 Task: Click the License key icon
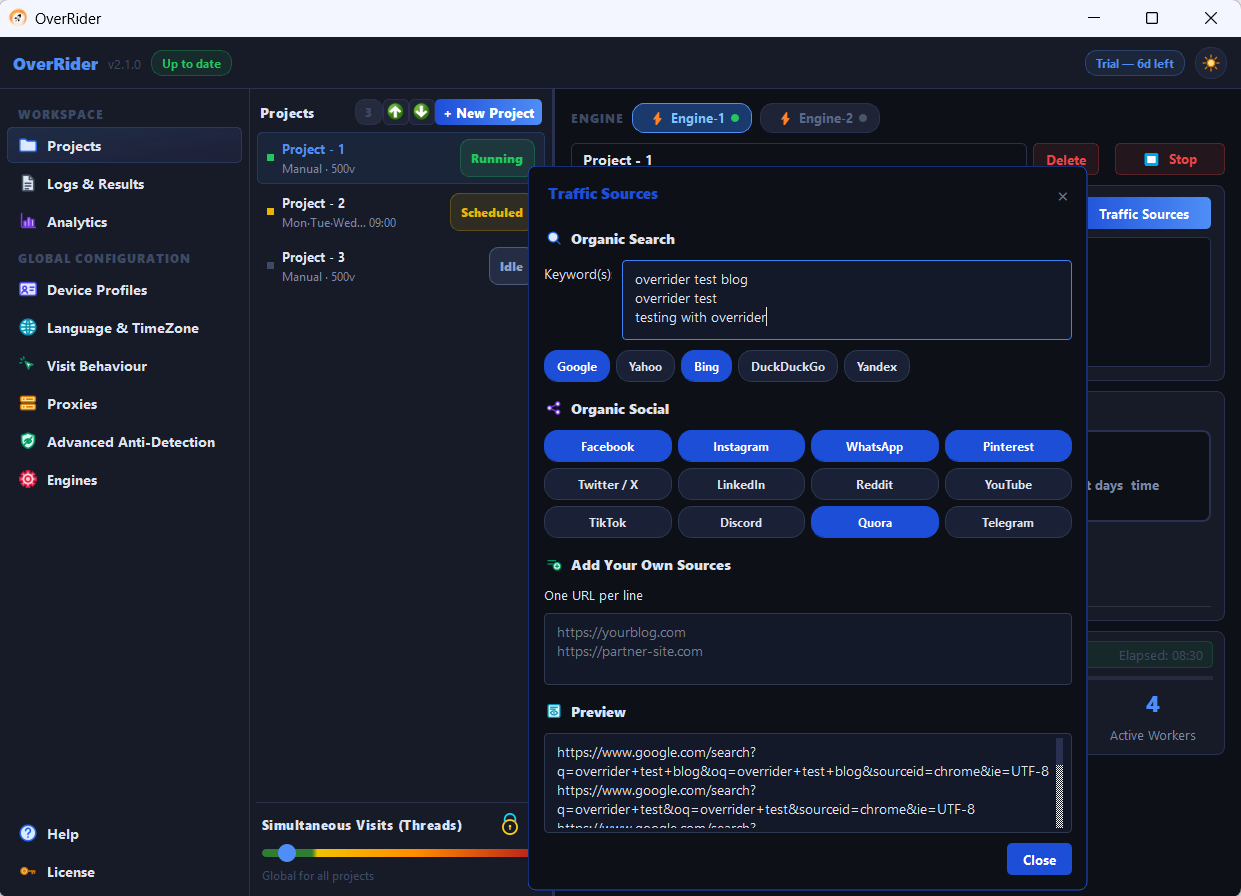point(28,872)
